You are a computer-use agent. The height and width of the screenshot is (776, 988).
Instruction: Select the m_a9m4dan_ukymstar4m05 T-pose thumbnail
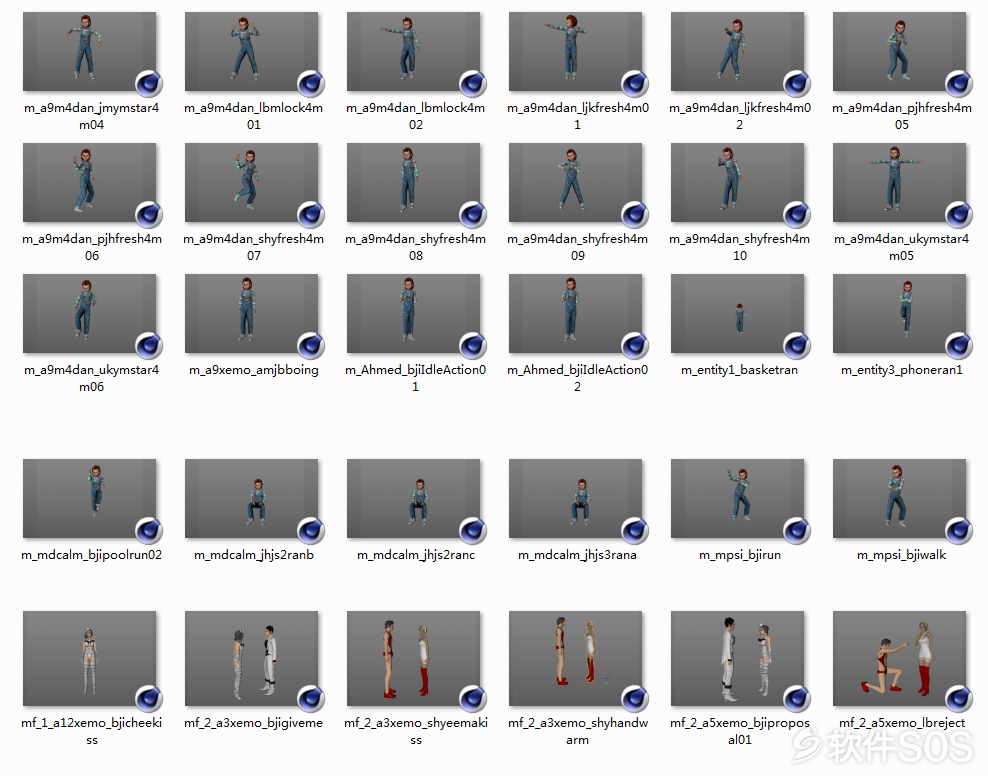(899, 182)
